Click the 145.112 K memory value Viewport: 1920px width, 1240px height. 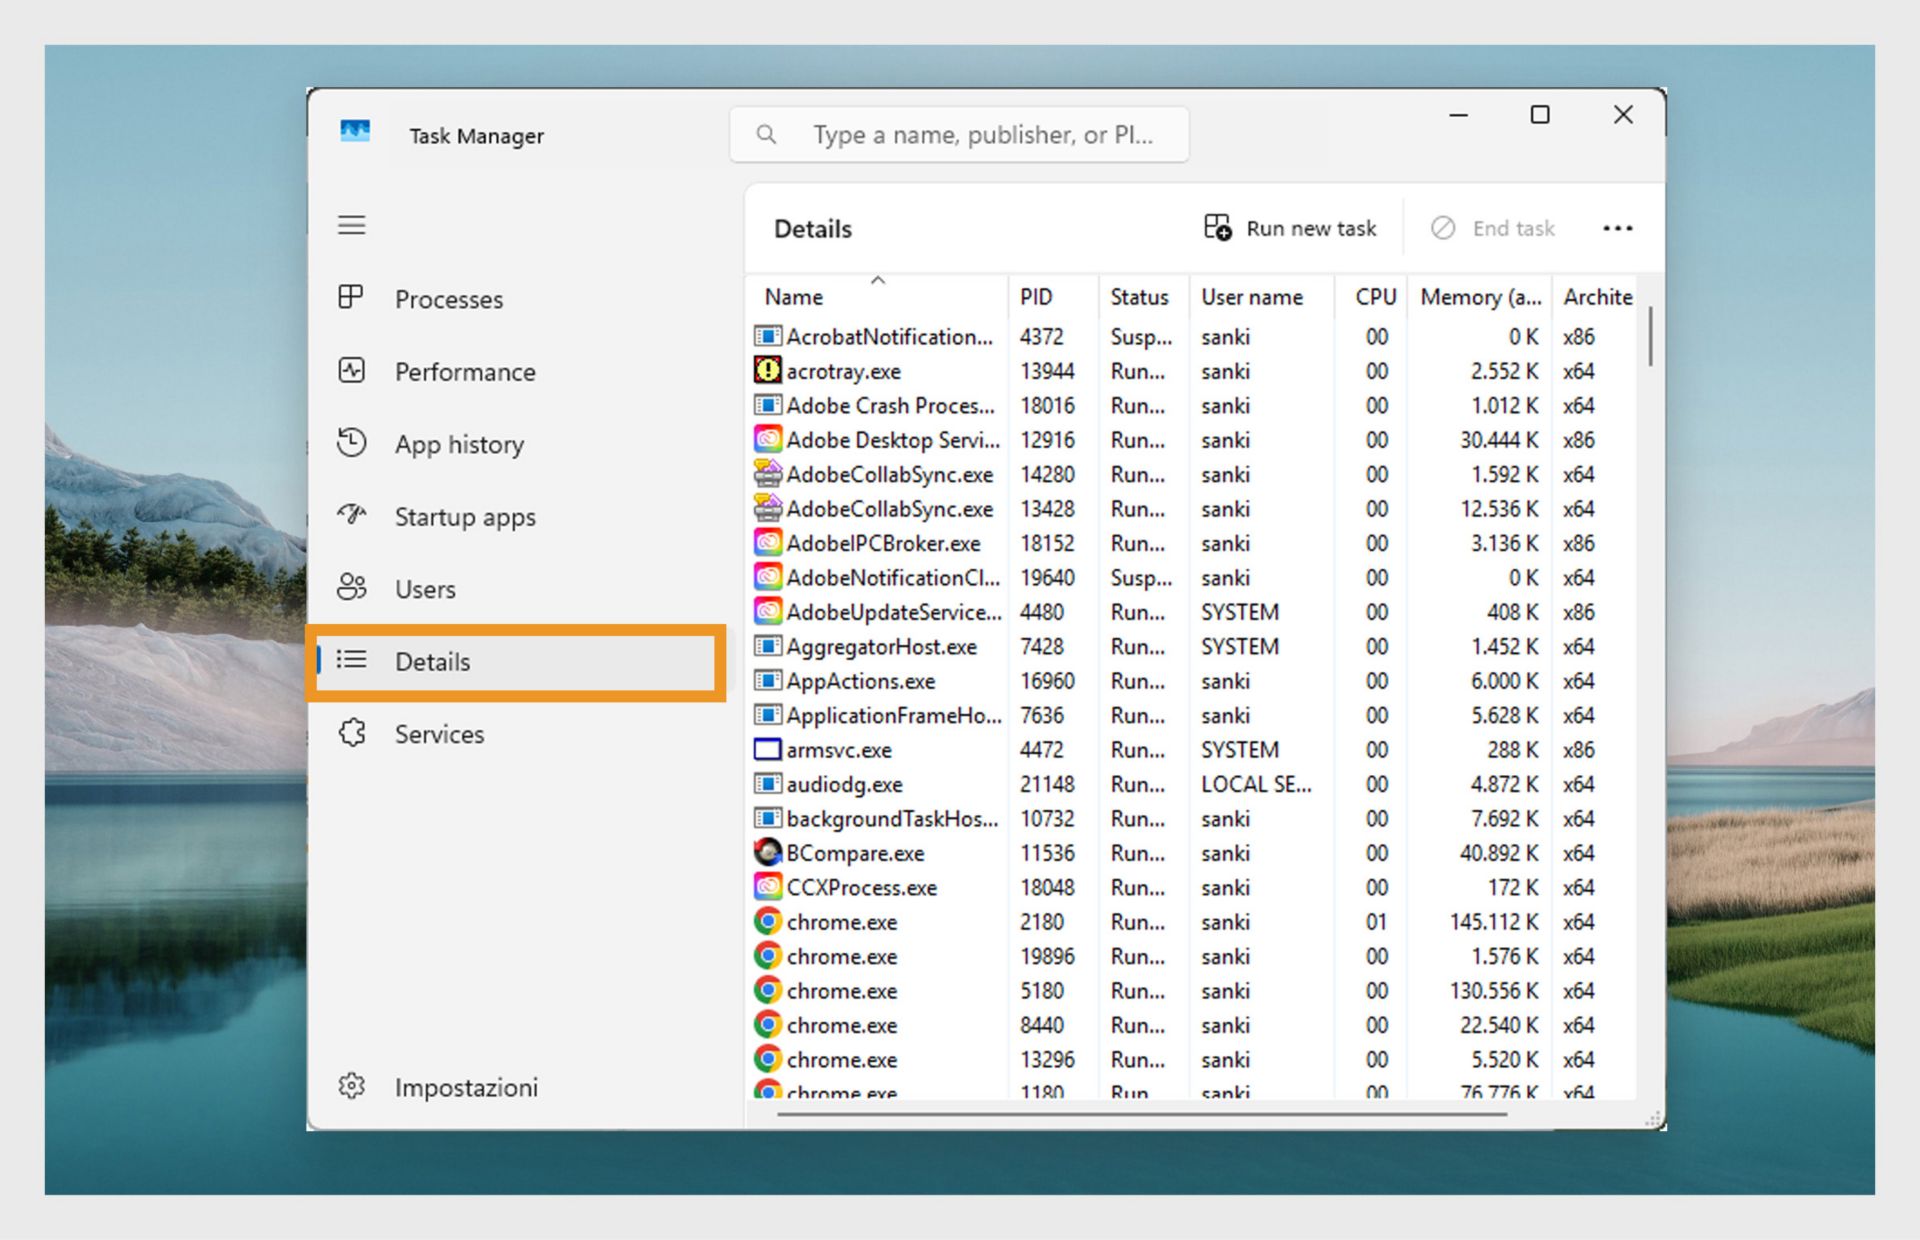(x=1494, y=922)
